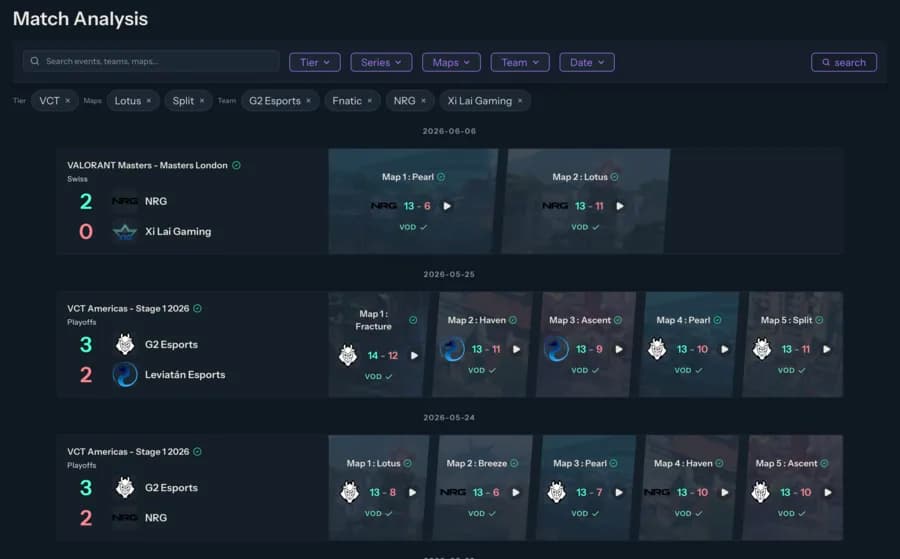This screenshot has height=559, width=900.
Task: Click G2 Esports logo versus Leviatán
Action: (x=125, y=345)
